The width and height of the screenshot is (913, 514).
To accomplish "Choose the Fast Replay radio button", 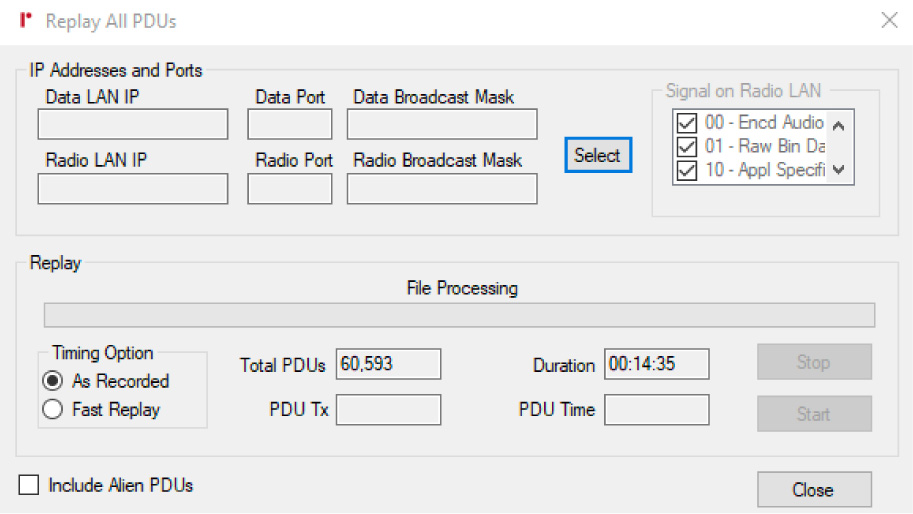I will click(x=52, y=409).
